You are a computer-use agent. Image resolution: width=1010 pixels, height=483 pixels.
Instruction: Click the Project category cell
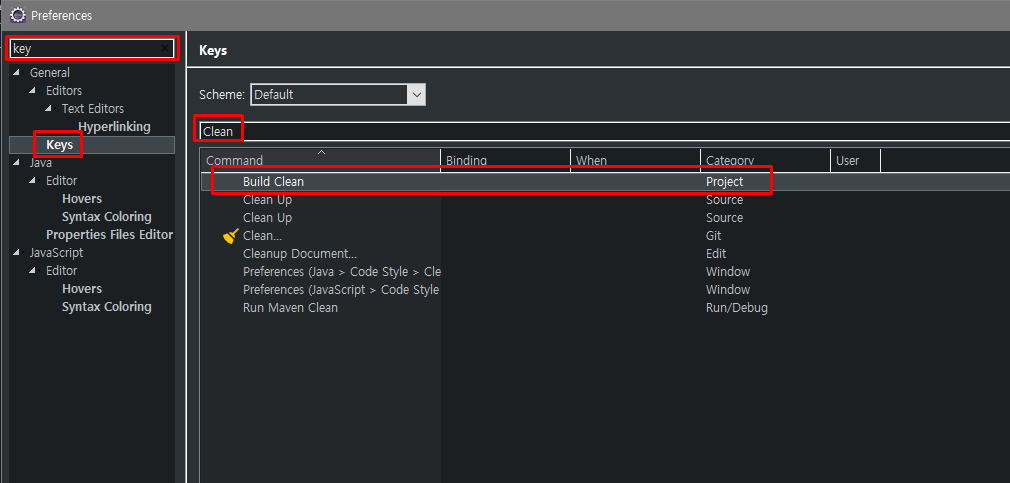(x=725, y=182)
